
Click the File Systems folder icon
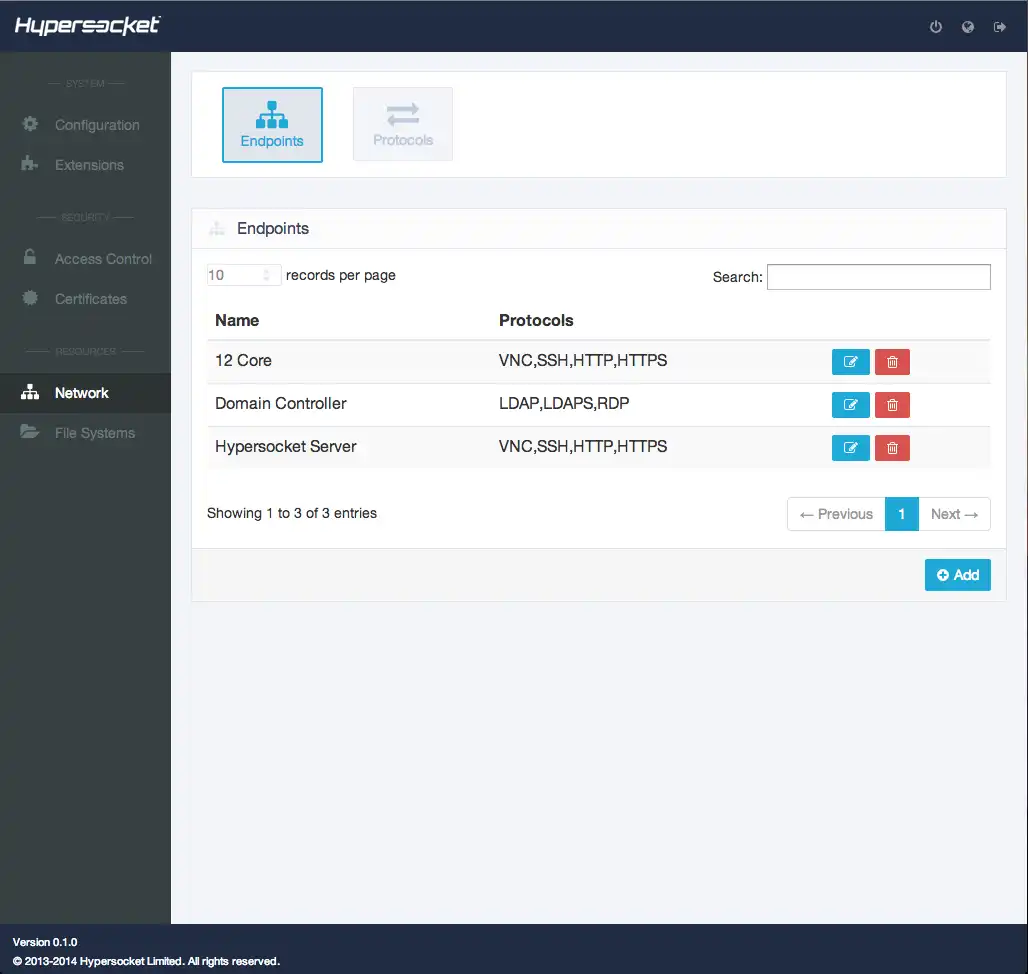[x=30, y=431]
